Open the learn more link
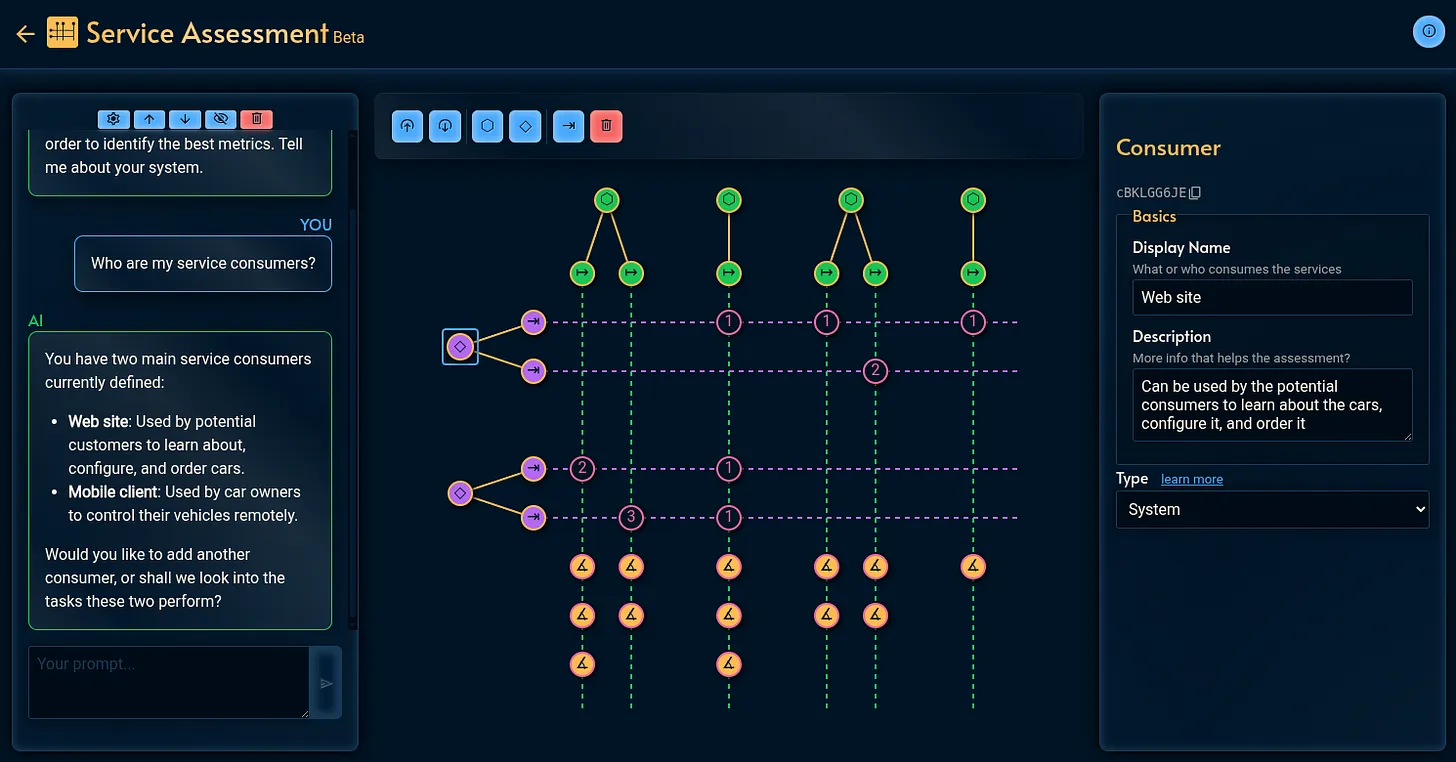Image resolution: width=1456 pixels, height=762 pixels. click(x=1191, y=479)
